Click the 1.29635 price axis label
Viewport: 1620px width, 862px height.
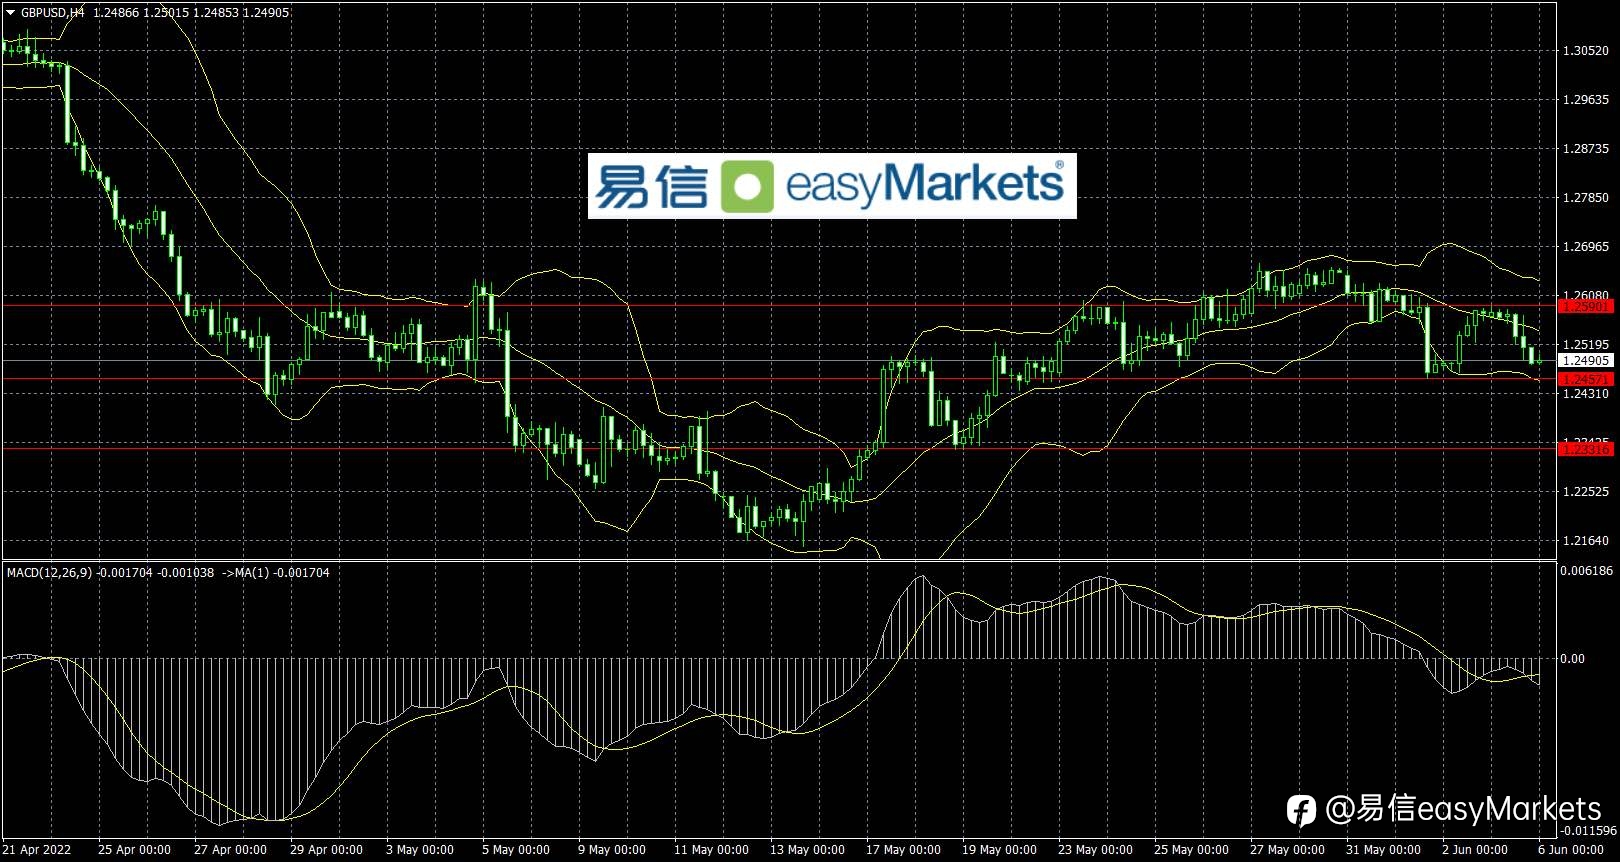coord(1586,100)
